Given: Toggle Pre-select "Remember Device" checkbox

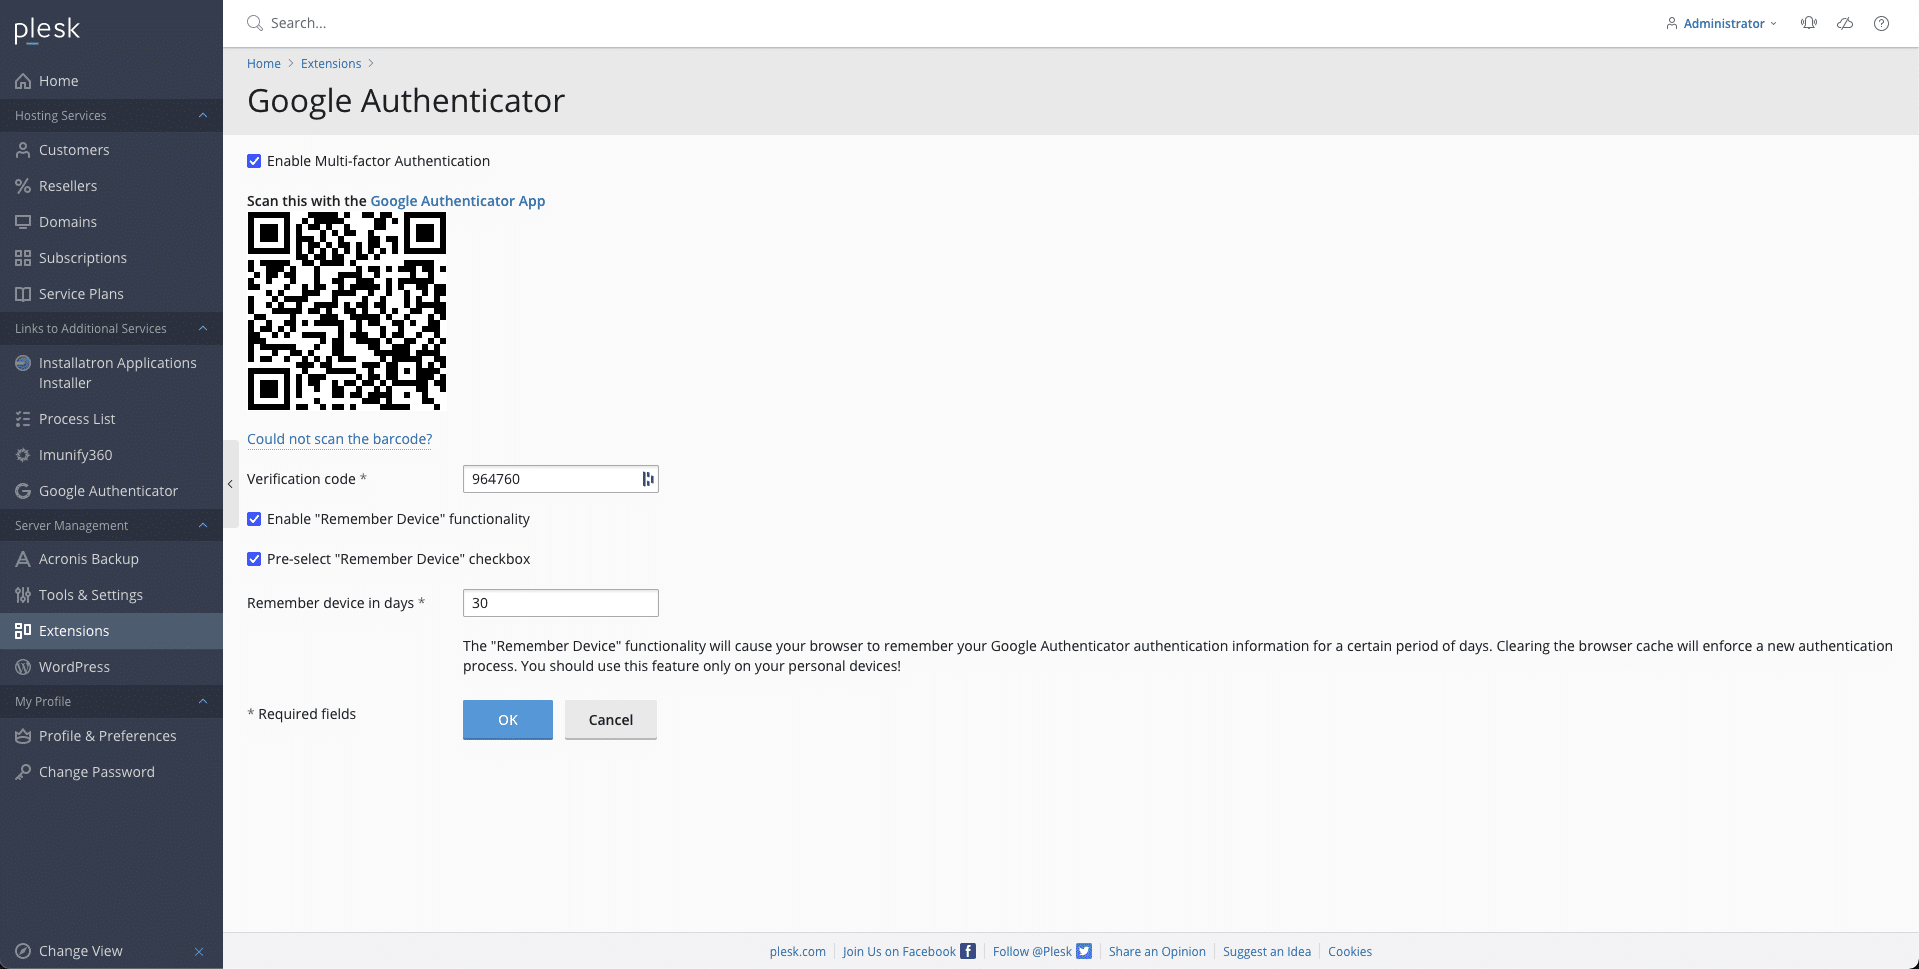Looking at the screenshot, I should pos(254,559).
